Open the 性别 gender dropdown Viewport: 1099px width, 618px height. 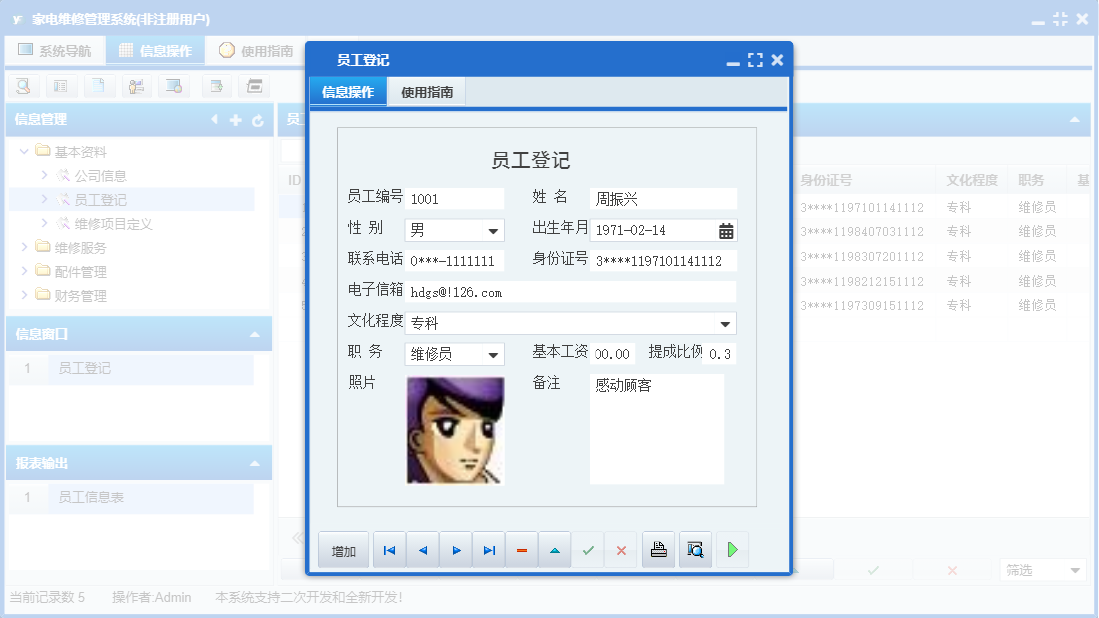[495, 230]
